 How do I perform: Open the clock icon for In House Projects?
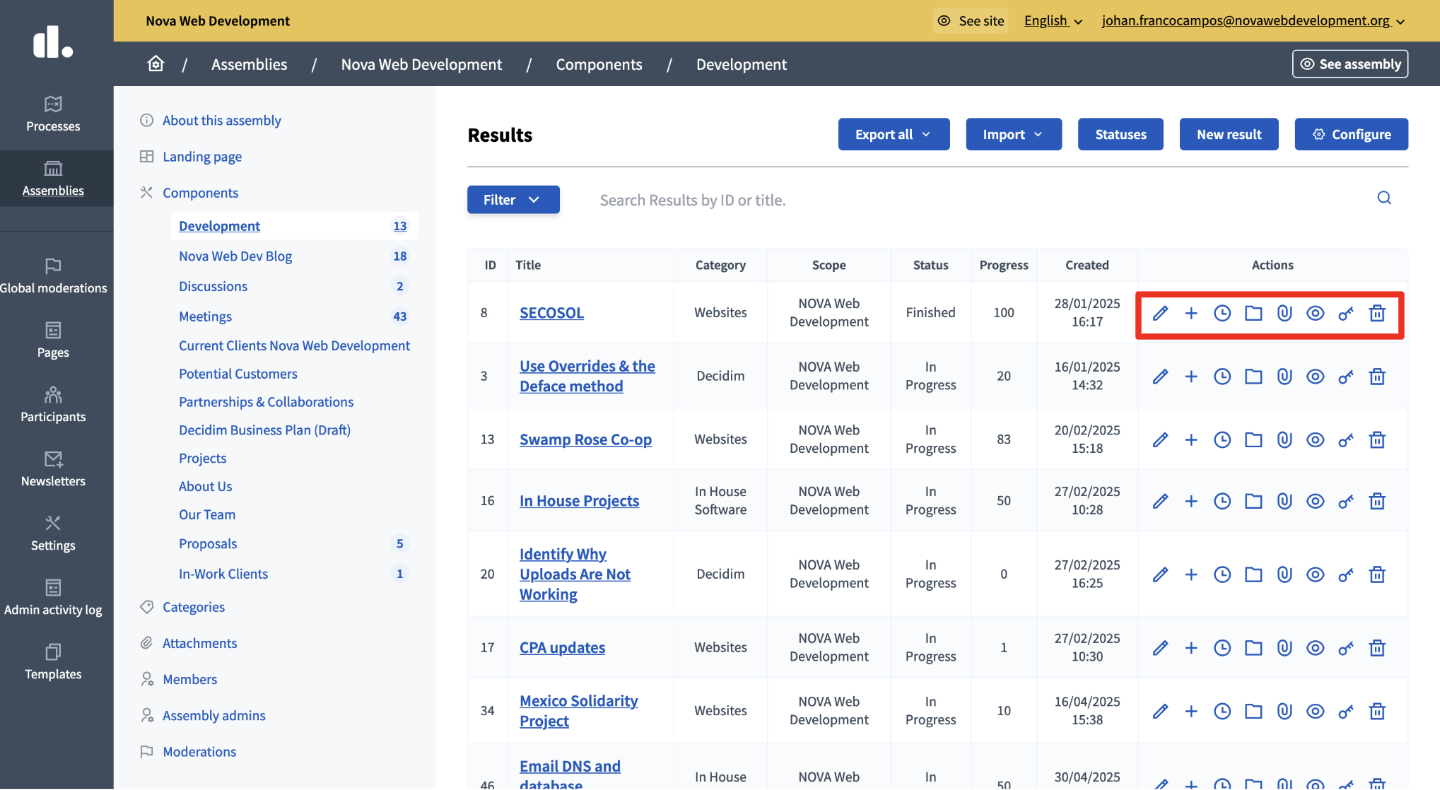1222,501
